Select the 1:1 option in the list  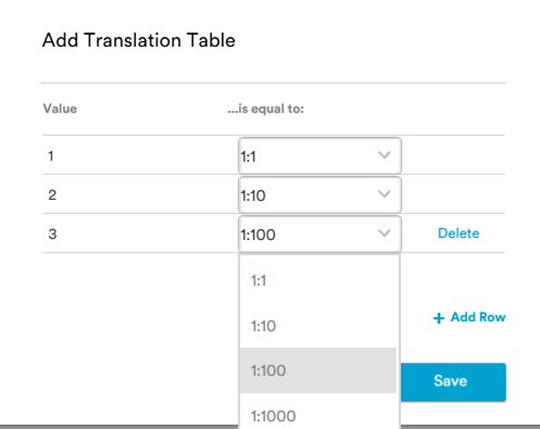318,281
